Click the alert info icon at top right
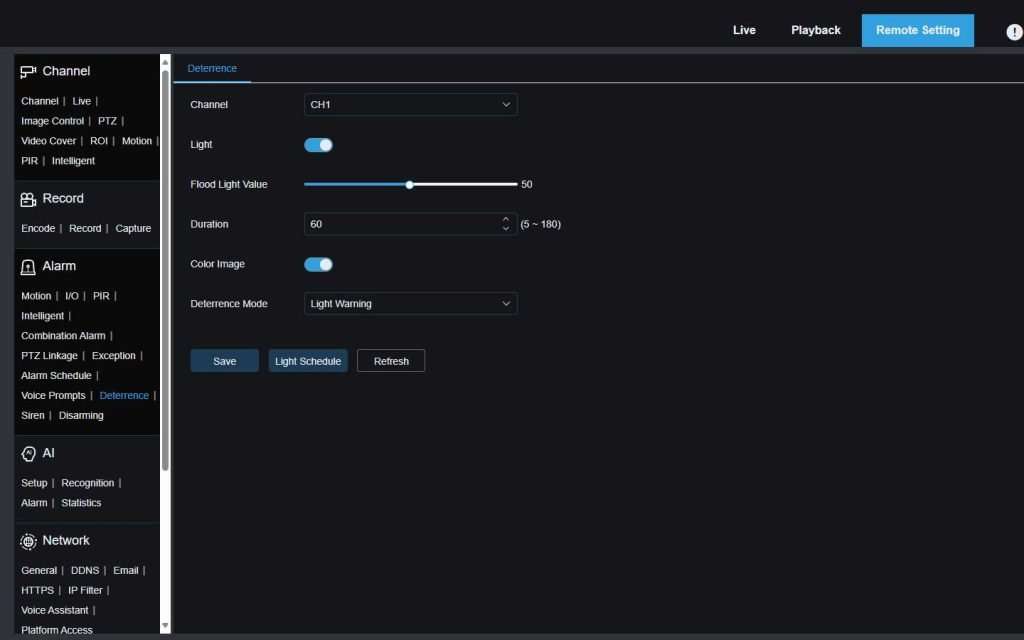Screen dimensions: 1024x640 click(1014, 32)
